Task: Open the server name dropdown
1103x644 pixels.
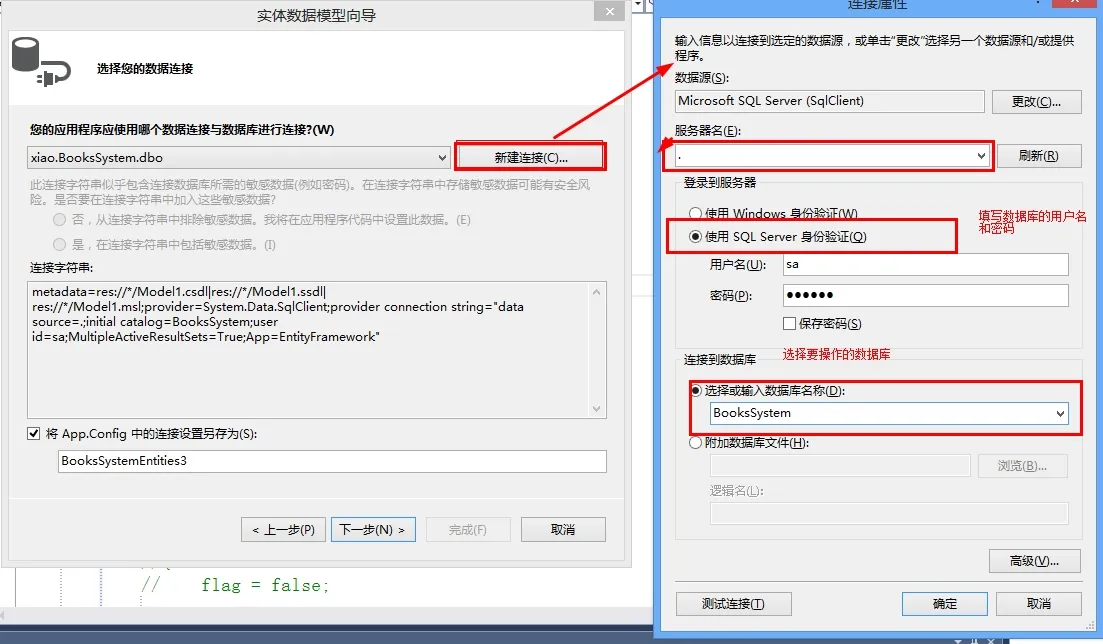Action: click(x=981, y=156)
